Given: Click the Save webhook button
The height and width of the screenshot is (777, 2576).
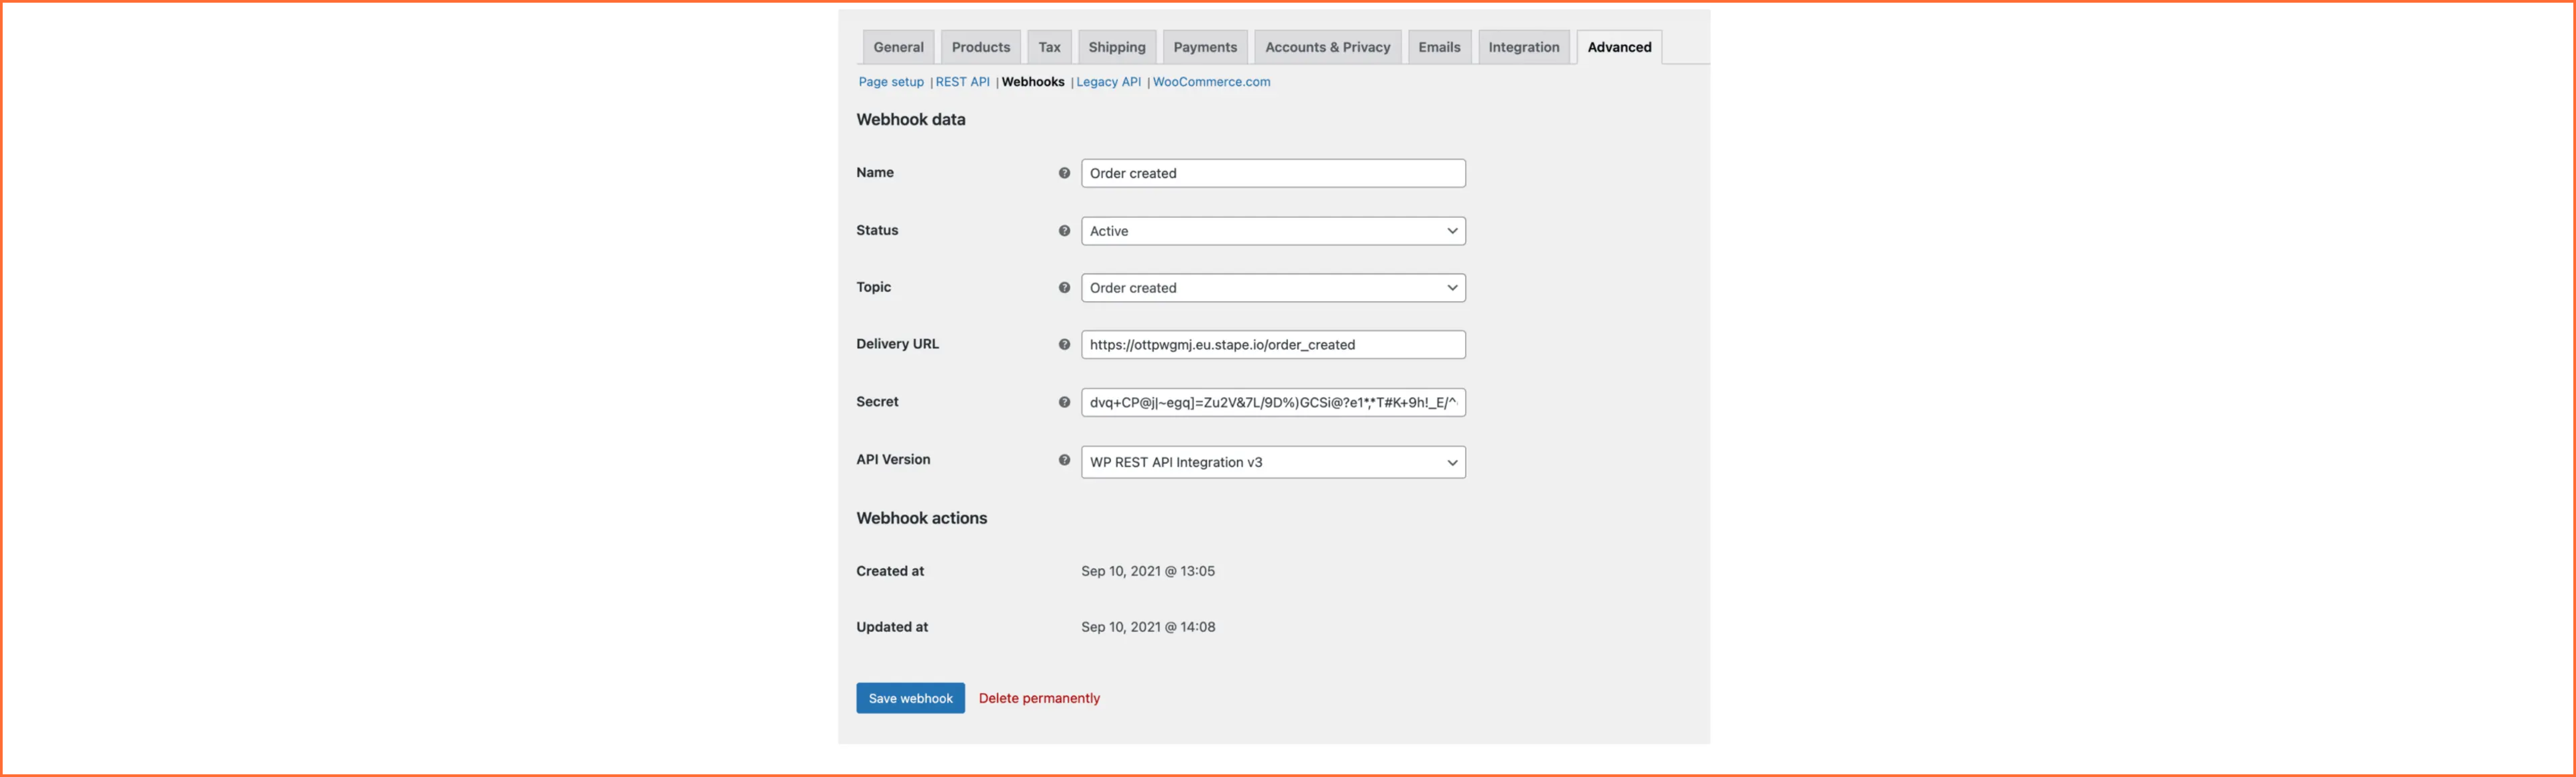Looking at the screenshot, I should [910, 698].
